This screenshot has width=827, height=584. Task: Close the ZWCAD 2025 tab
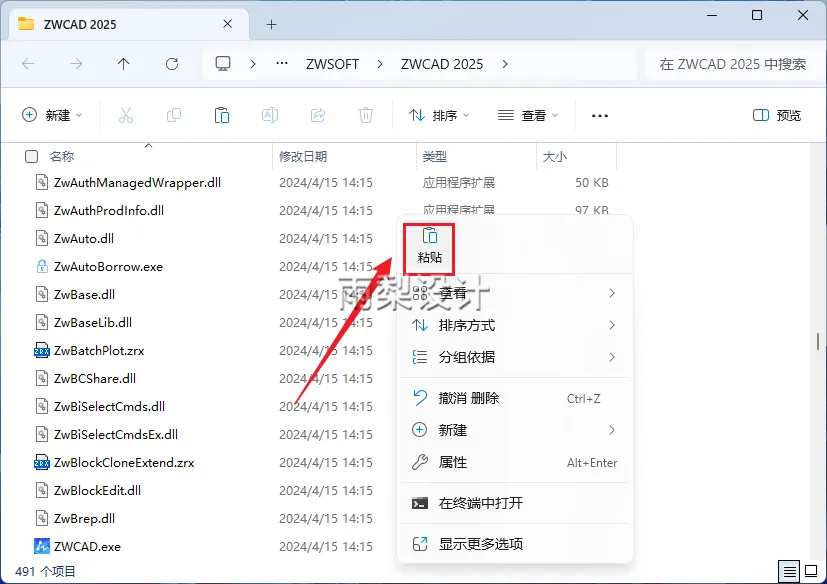[x=227, y=24]
